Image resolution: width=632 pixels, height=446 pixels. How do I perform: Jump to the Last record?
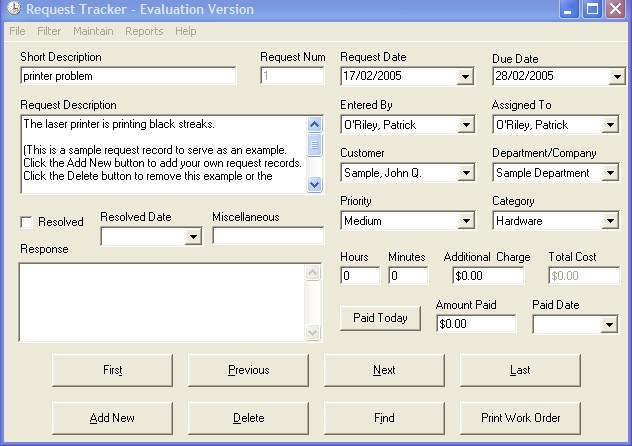click(520, 370)
